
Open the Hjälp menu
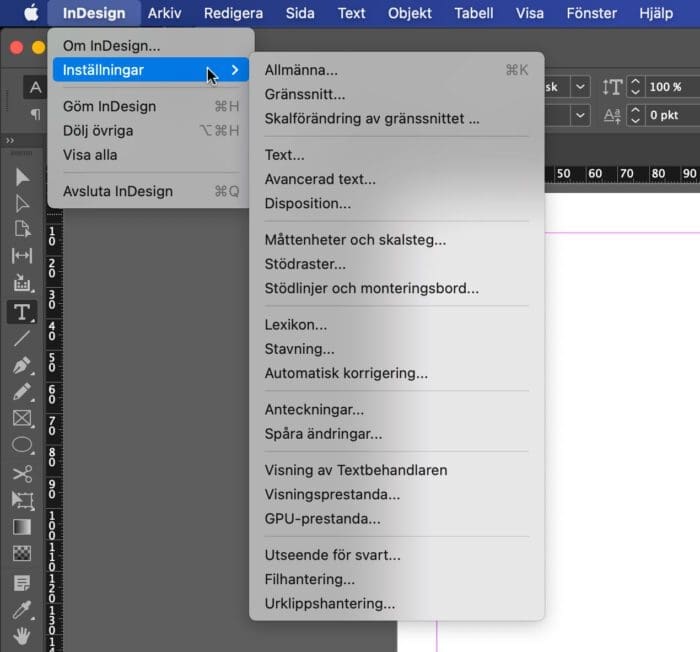656,13
